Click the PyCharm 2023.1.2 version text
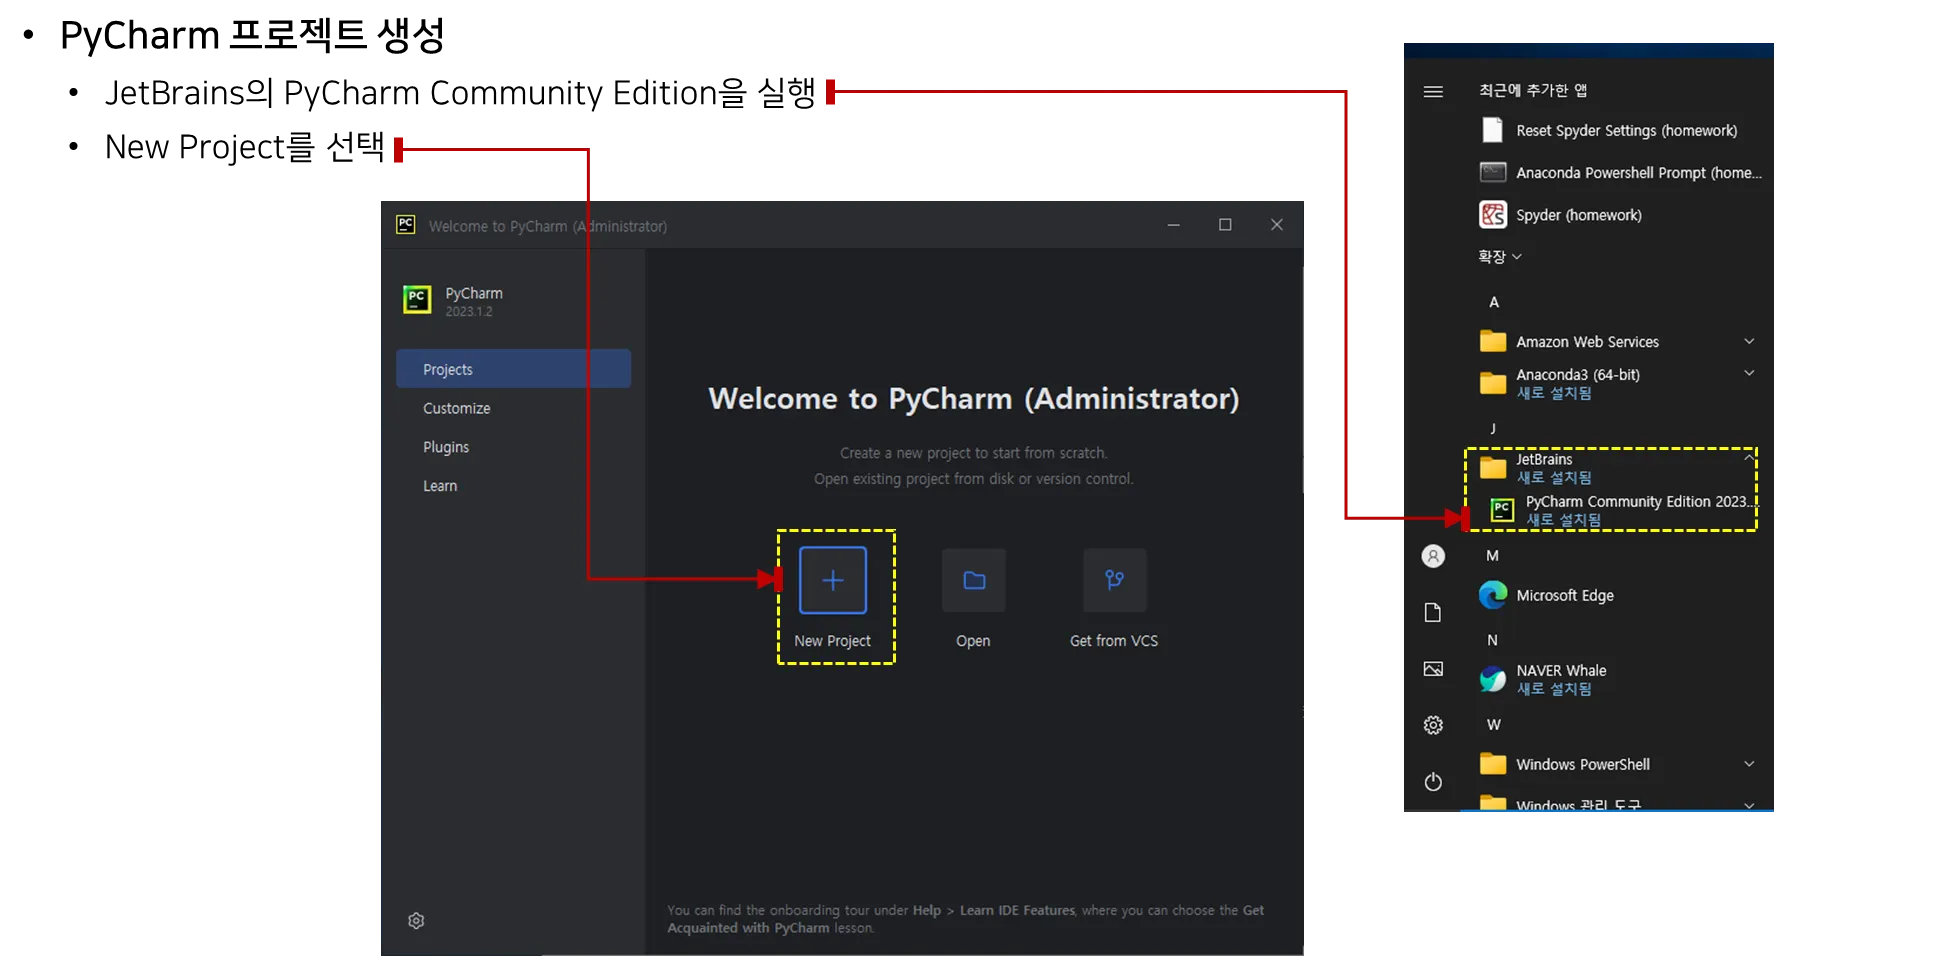 (x=469, y=312)
